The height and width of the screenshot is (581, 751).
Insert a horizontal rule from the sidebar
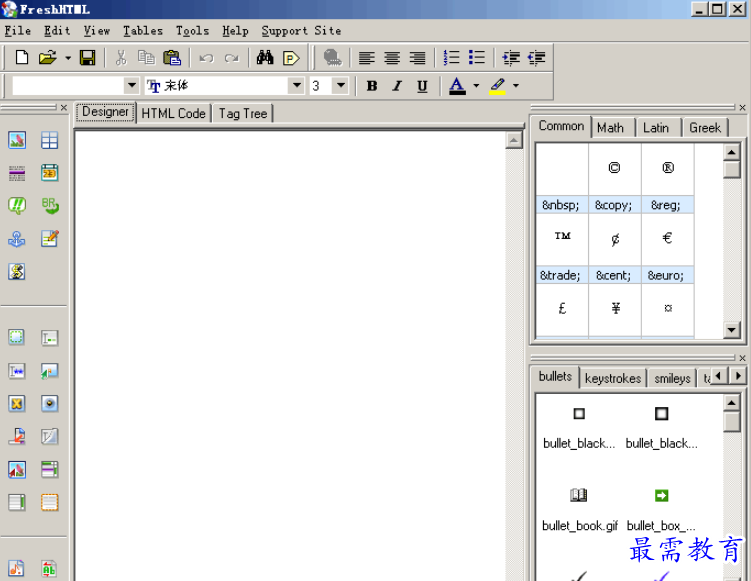(x=17, y=173)
